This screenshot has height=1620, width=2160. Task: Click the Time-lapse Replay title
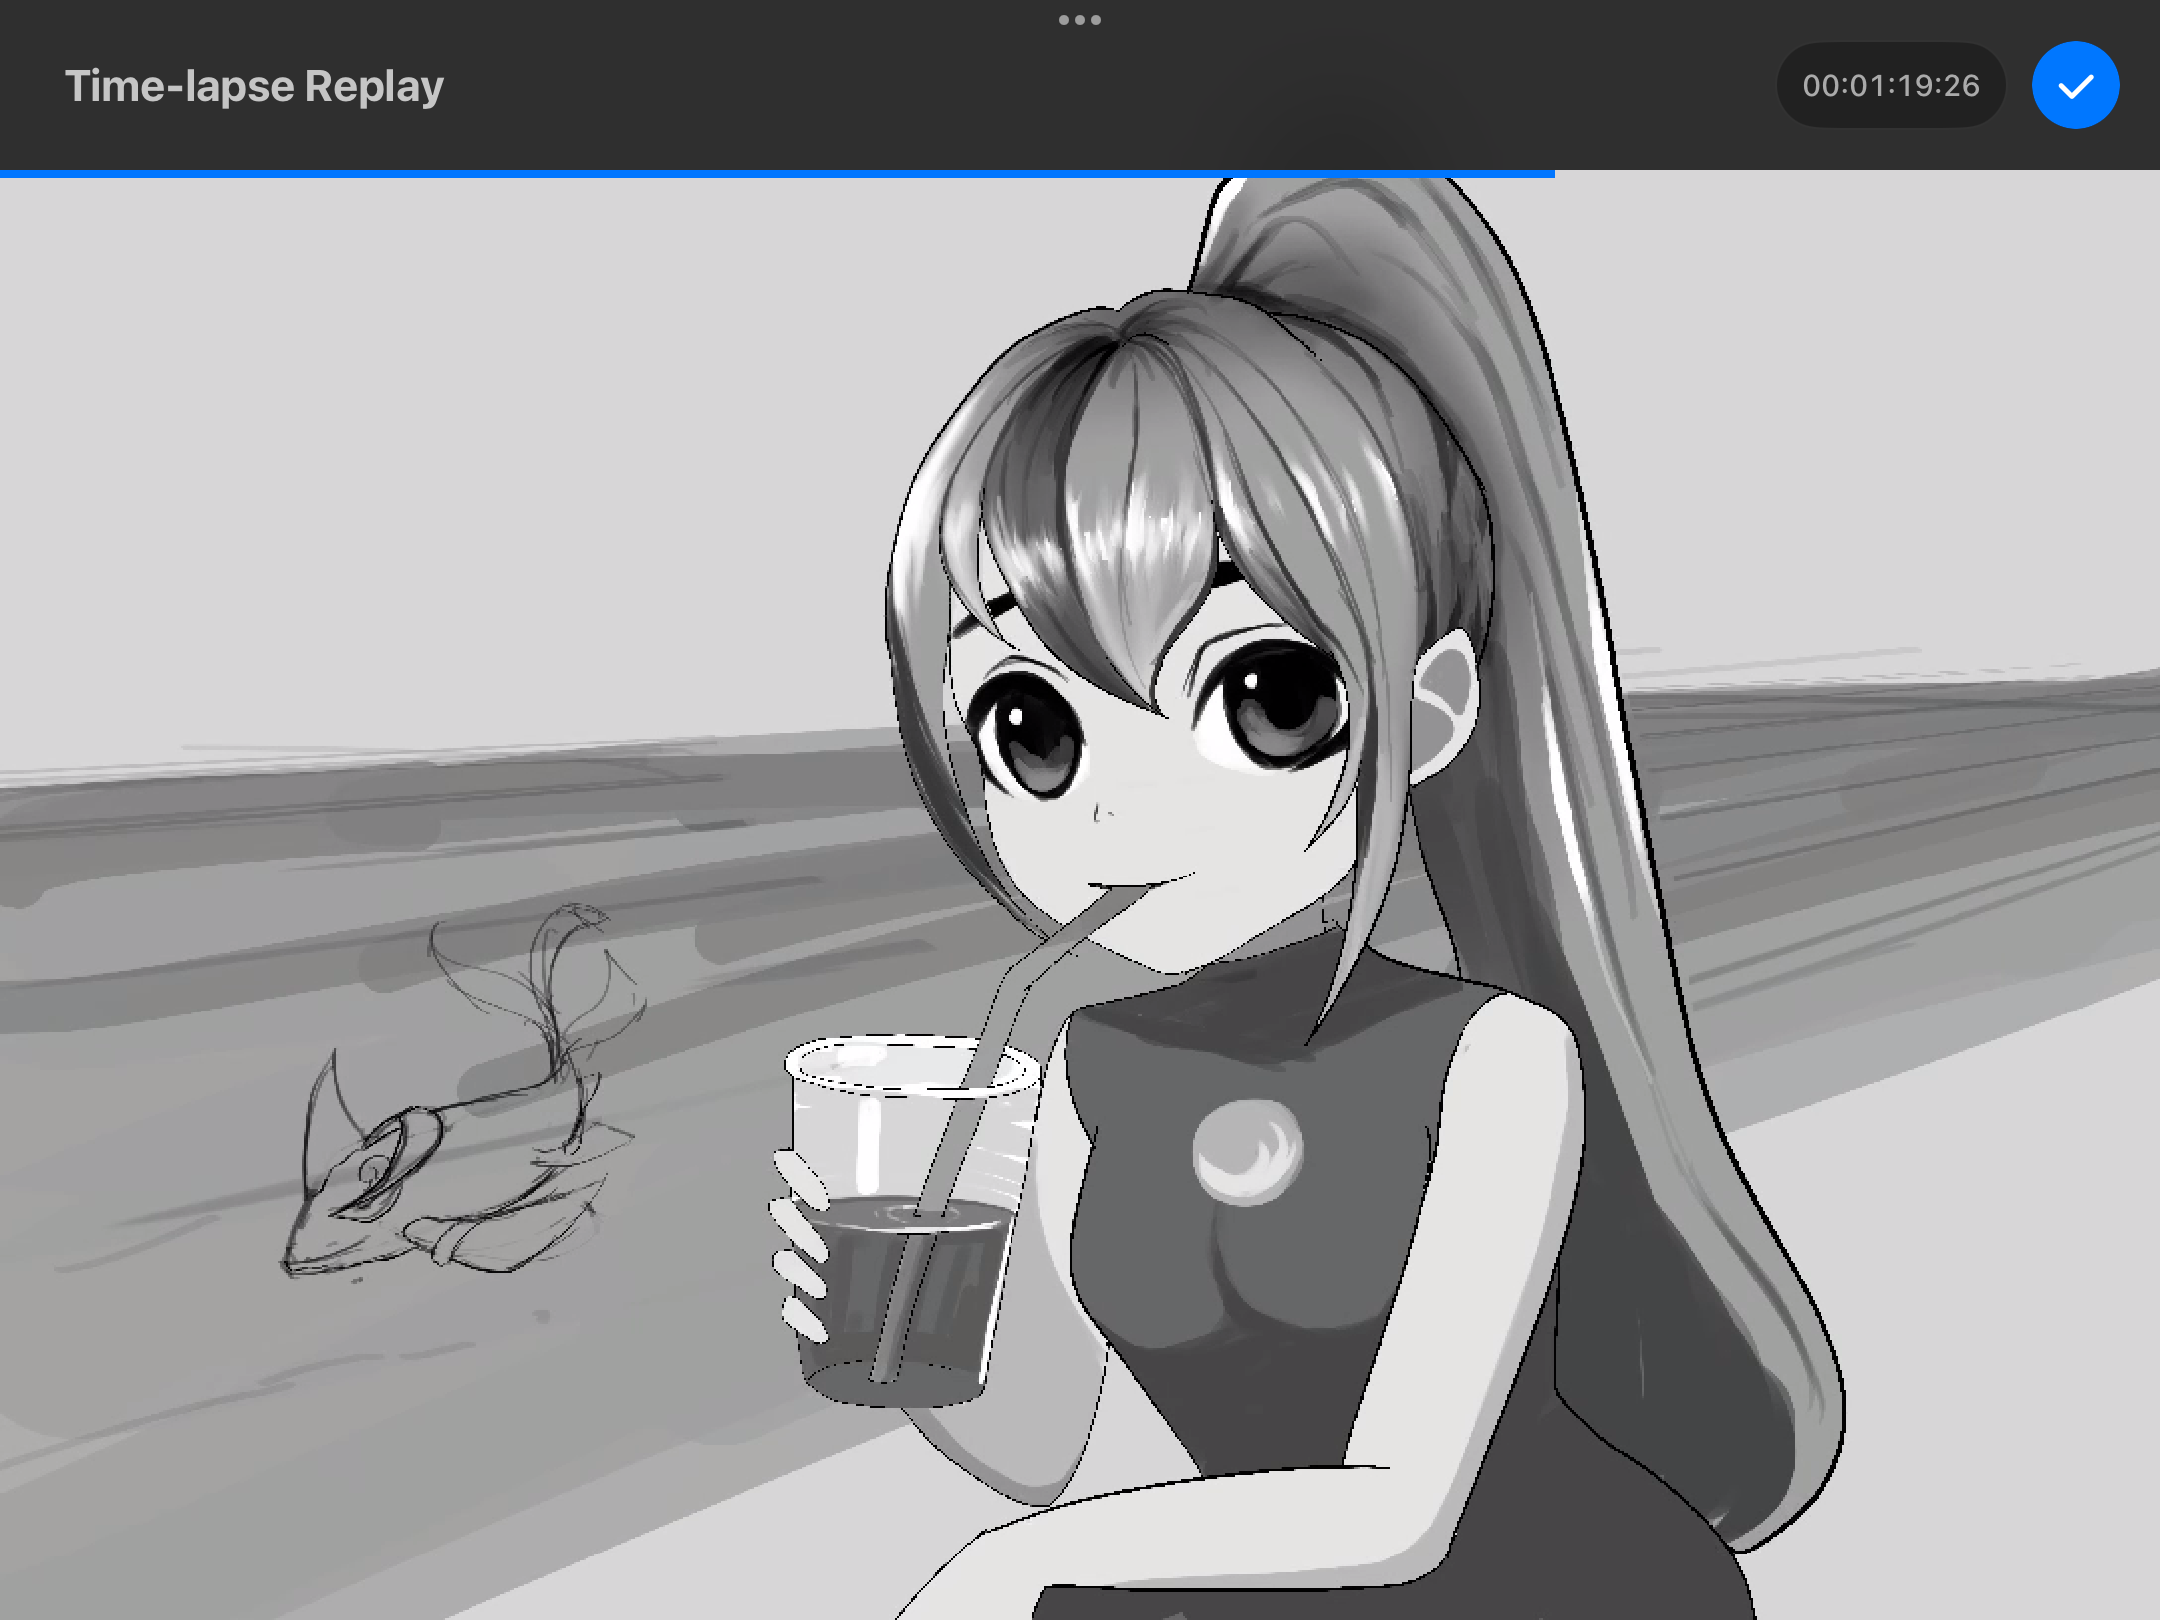click(x=253, y=86)
